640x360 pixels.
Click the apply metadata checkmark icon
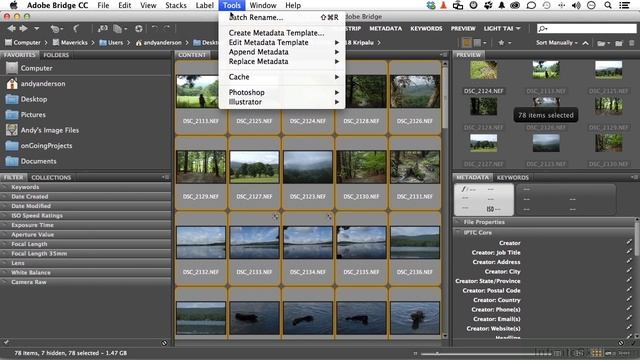point(633,343)
